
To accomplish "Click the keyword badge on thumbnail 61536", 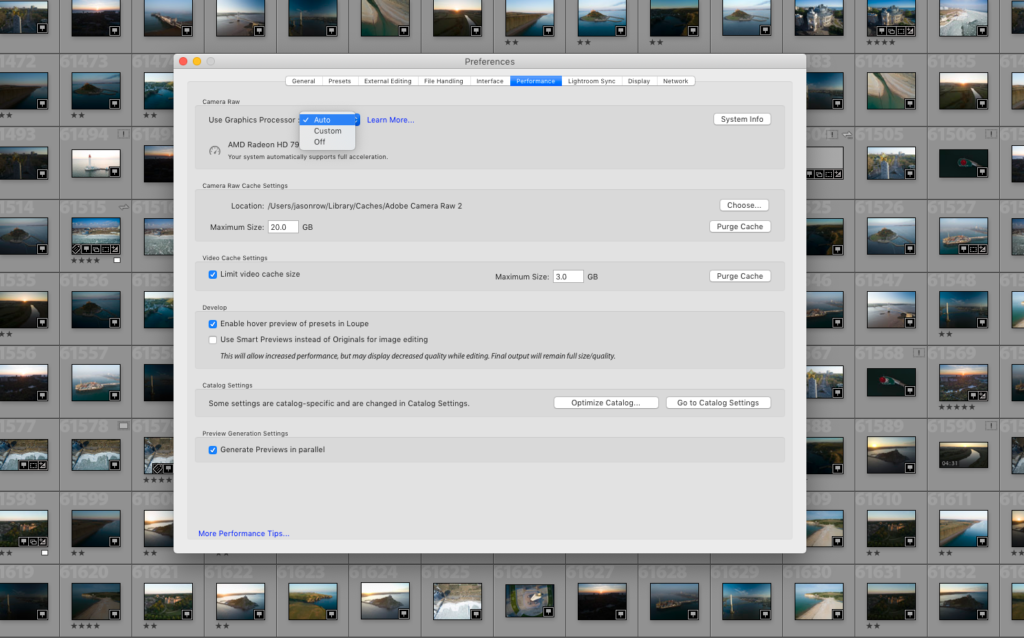I will (x=114, y=322).
